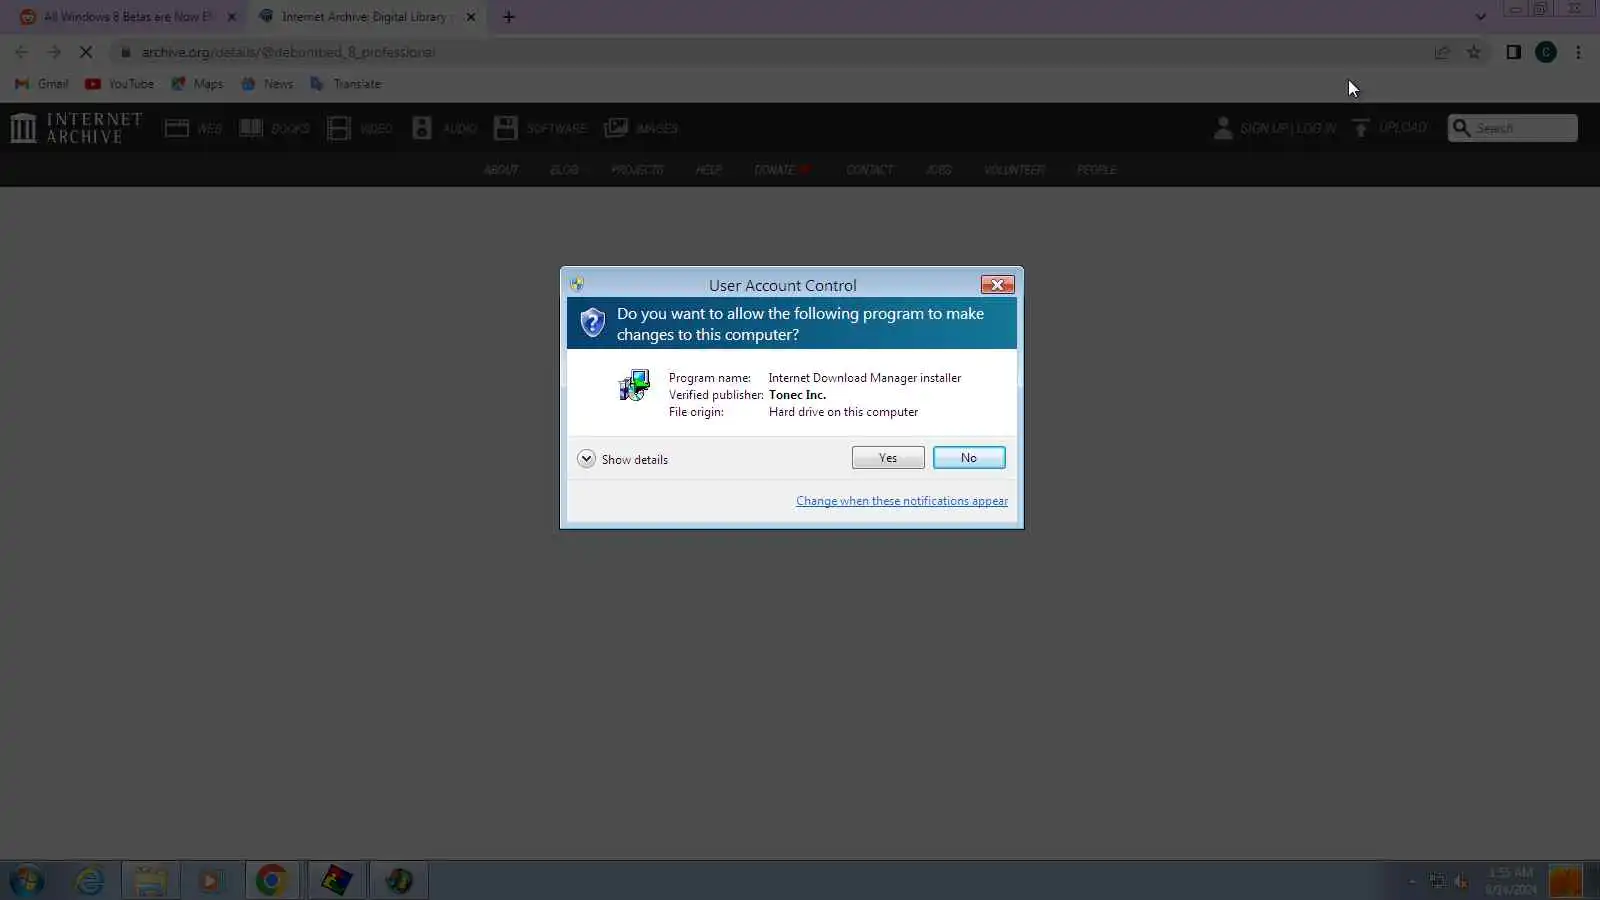Open the People menu item
Image resolution: width=1600 pixels, height=900 pixels.
coord(1096,170)
